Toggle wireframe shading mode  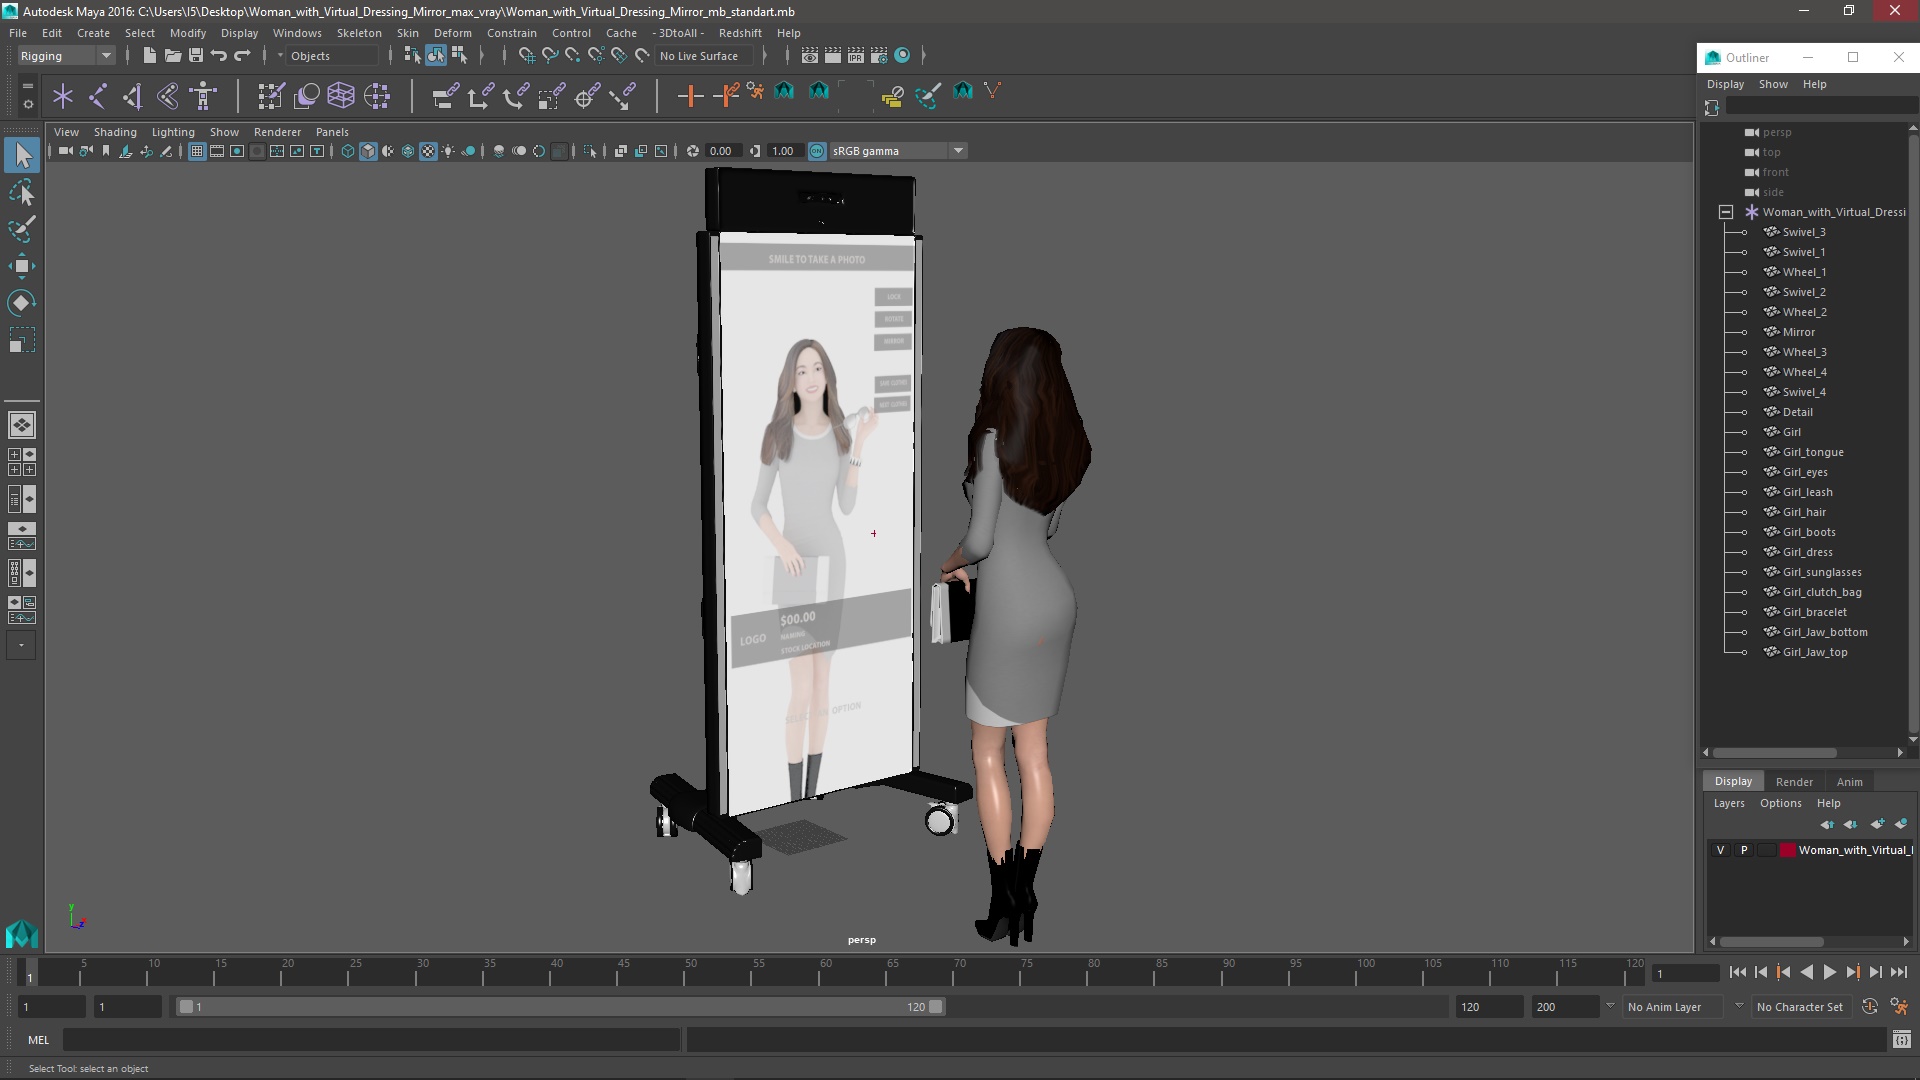tap(348, 151)
